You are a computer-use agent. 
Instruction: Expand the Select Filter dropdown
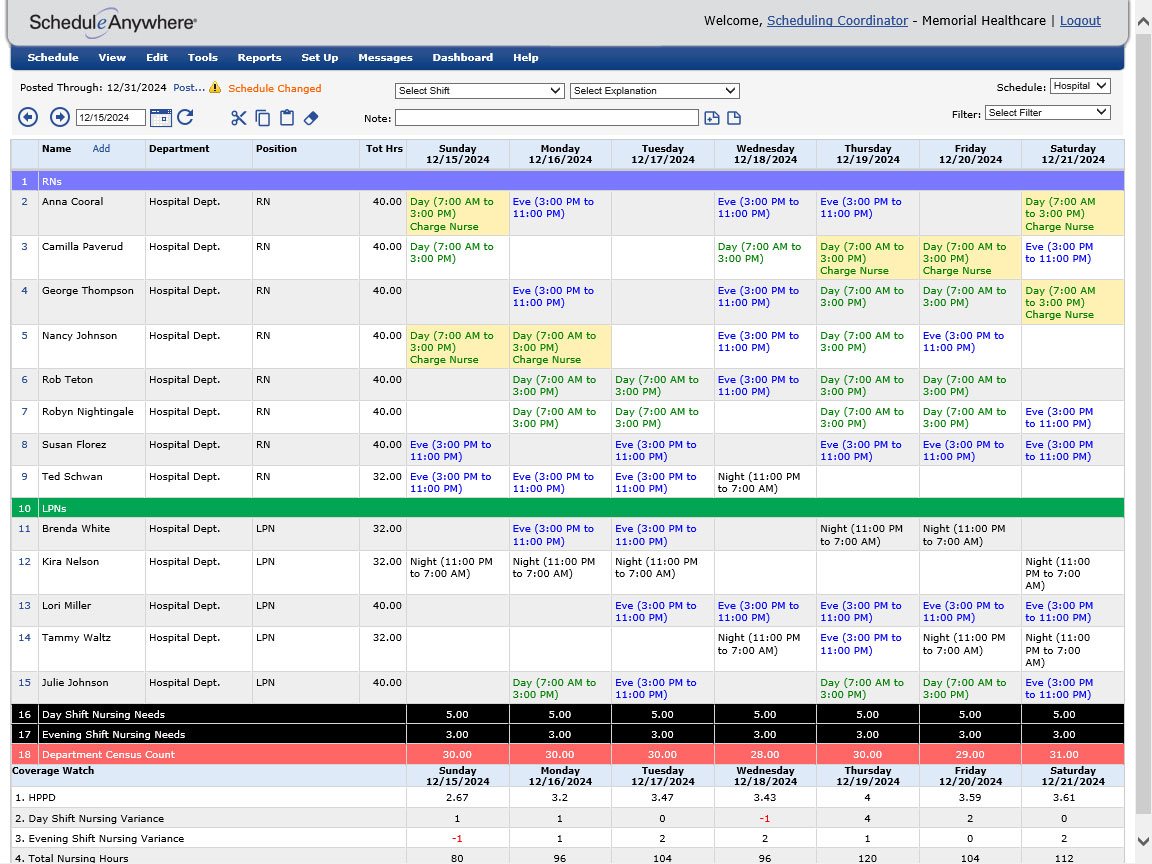[1047, 113]
